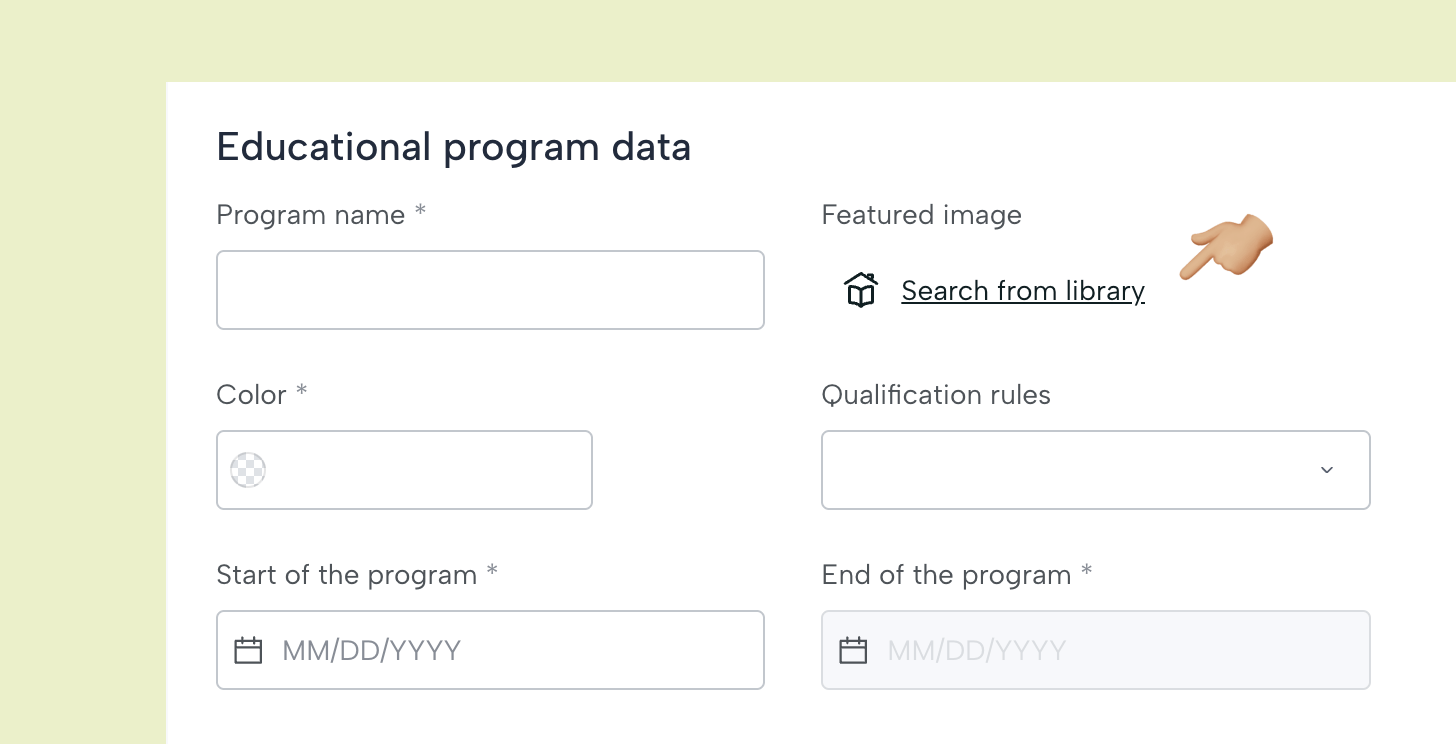Click the Program name label
Image resolution: width=1456 pixels, height=744 pixels.
point(311,215)
